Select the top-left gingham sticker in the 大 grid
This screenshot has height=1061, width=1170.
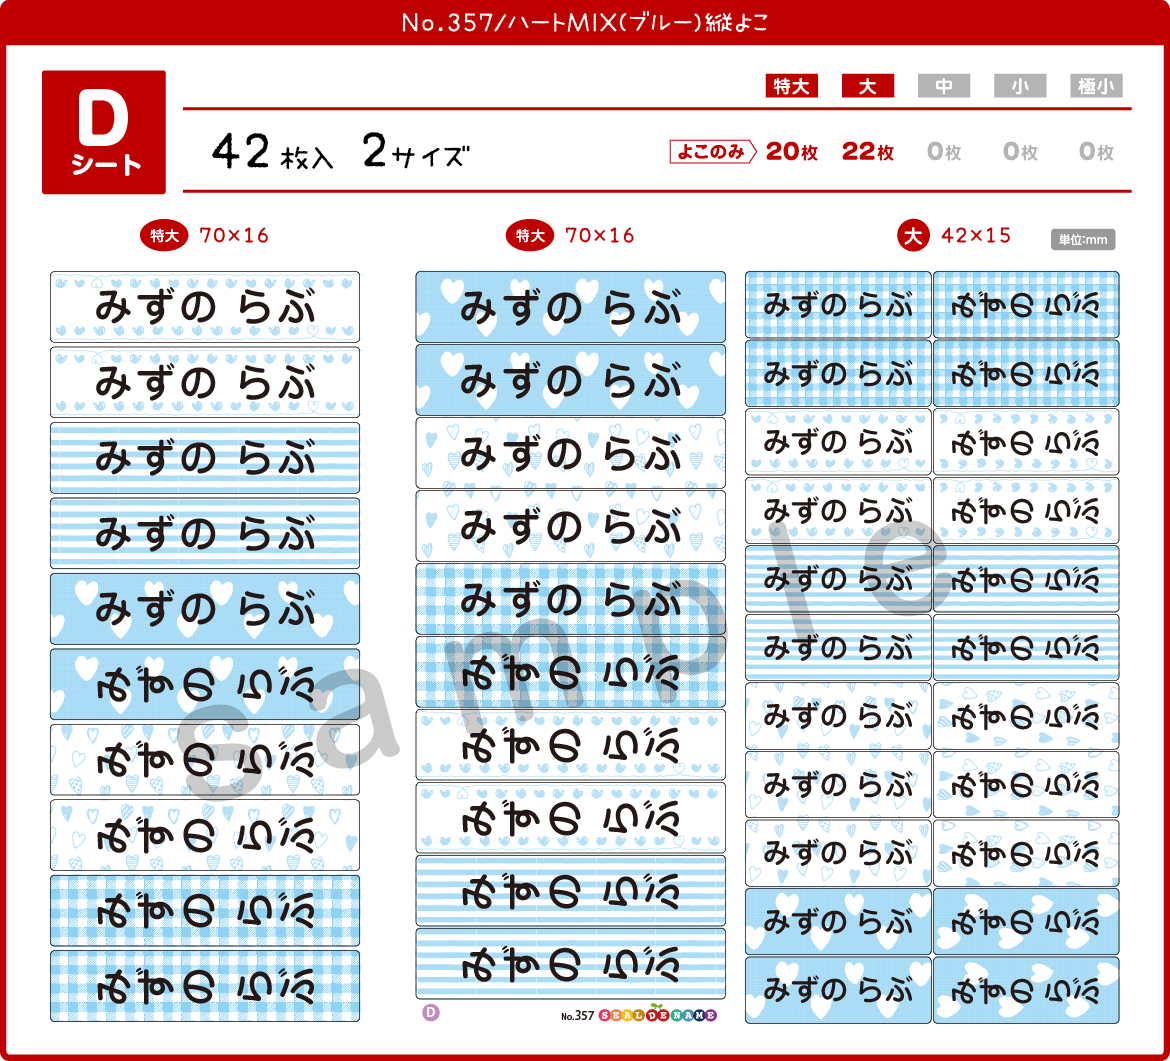(x=838, y=304)
